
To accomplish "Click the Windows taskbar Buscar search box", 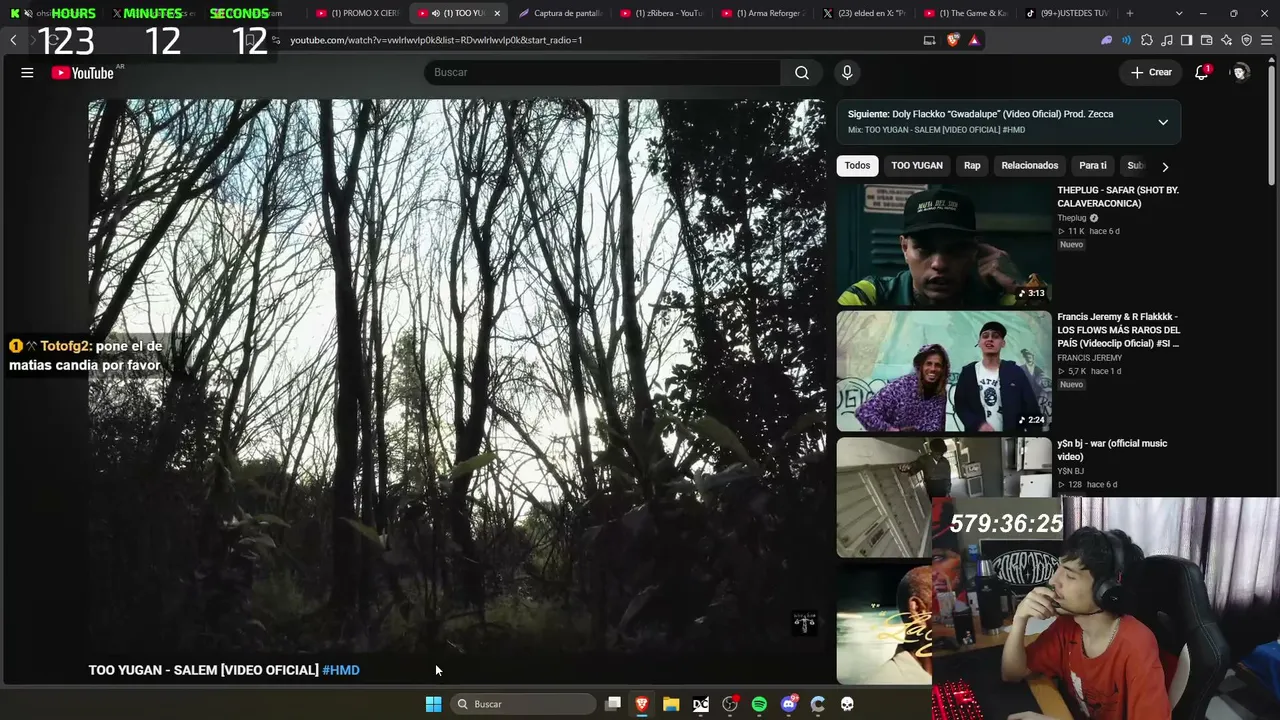I will click(x=525, y=704).
